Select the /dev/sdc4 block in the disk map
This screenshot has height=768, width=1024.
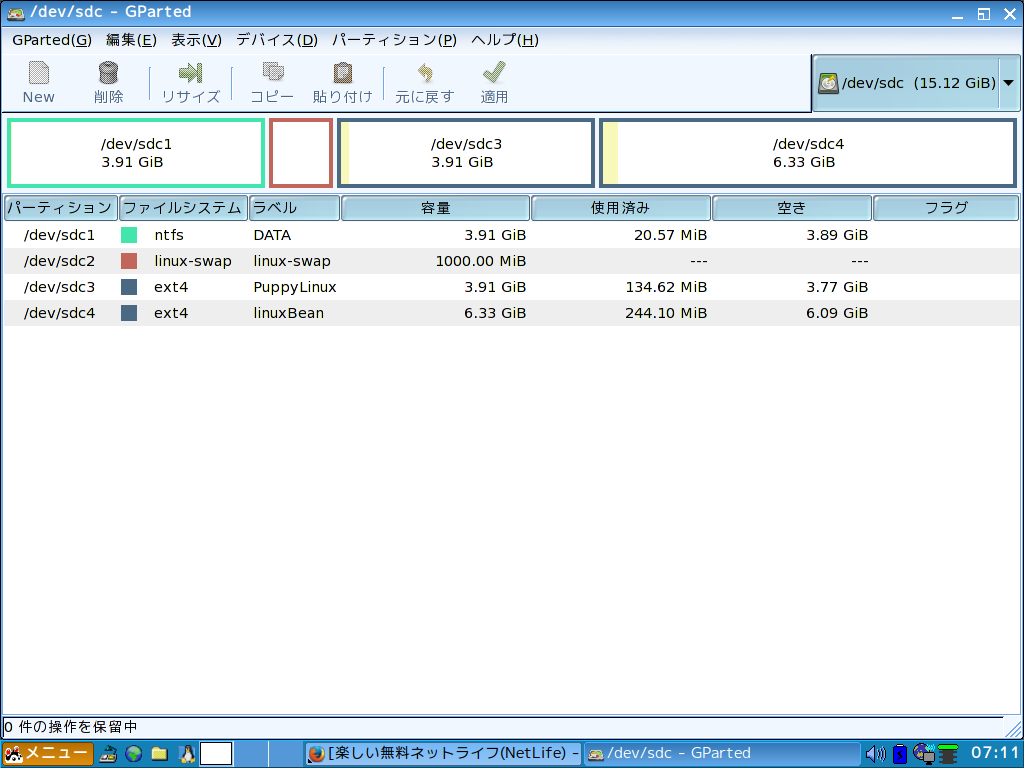[x=808, y=153]
